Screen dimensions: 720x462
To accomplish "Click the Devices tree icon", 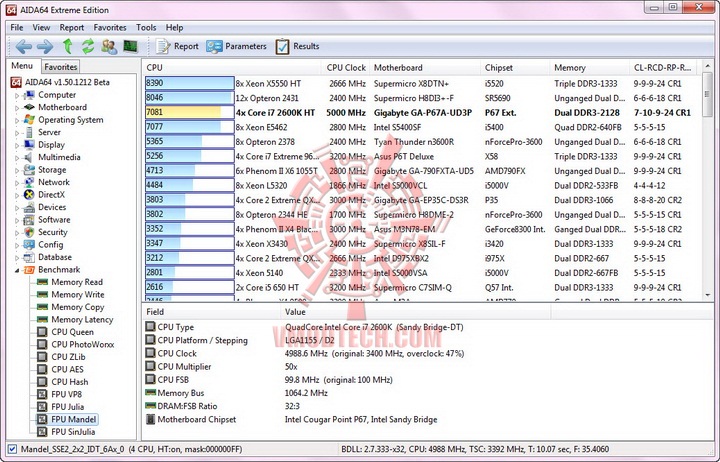I will point(29,207).
